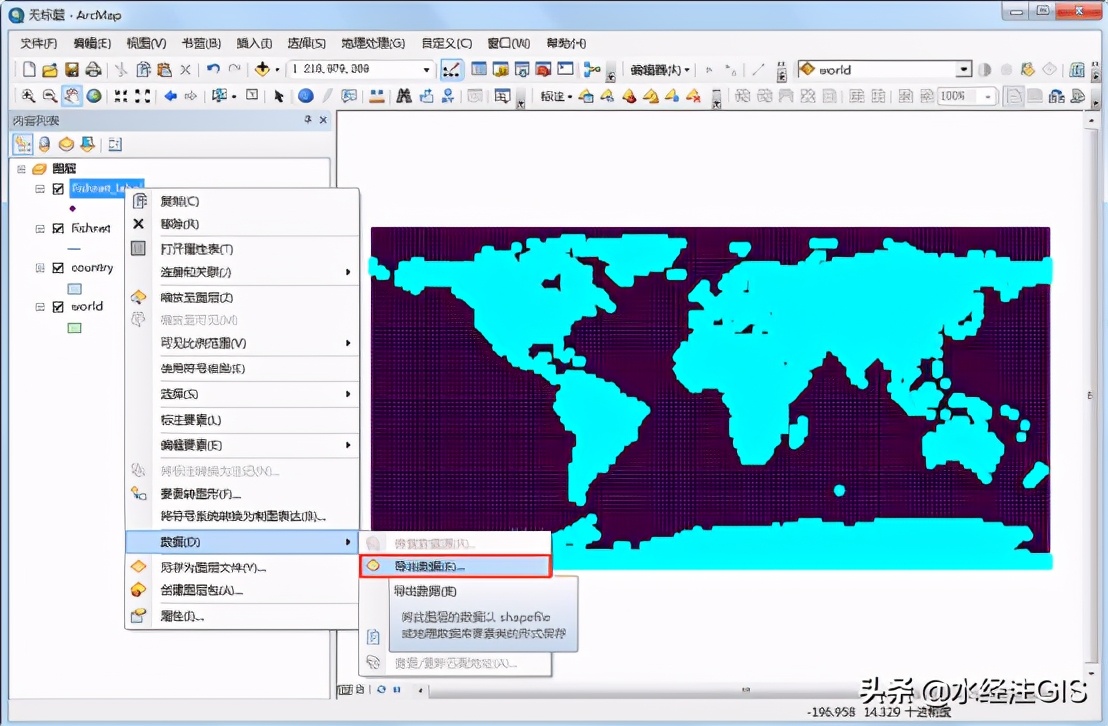Collapse the top-level Layers group node
1108x726 pixels.
tap(21, 169)
